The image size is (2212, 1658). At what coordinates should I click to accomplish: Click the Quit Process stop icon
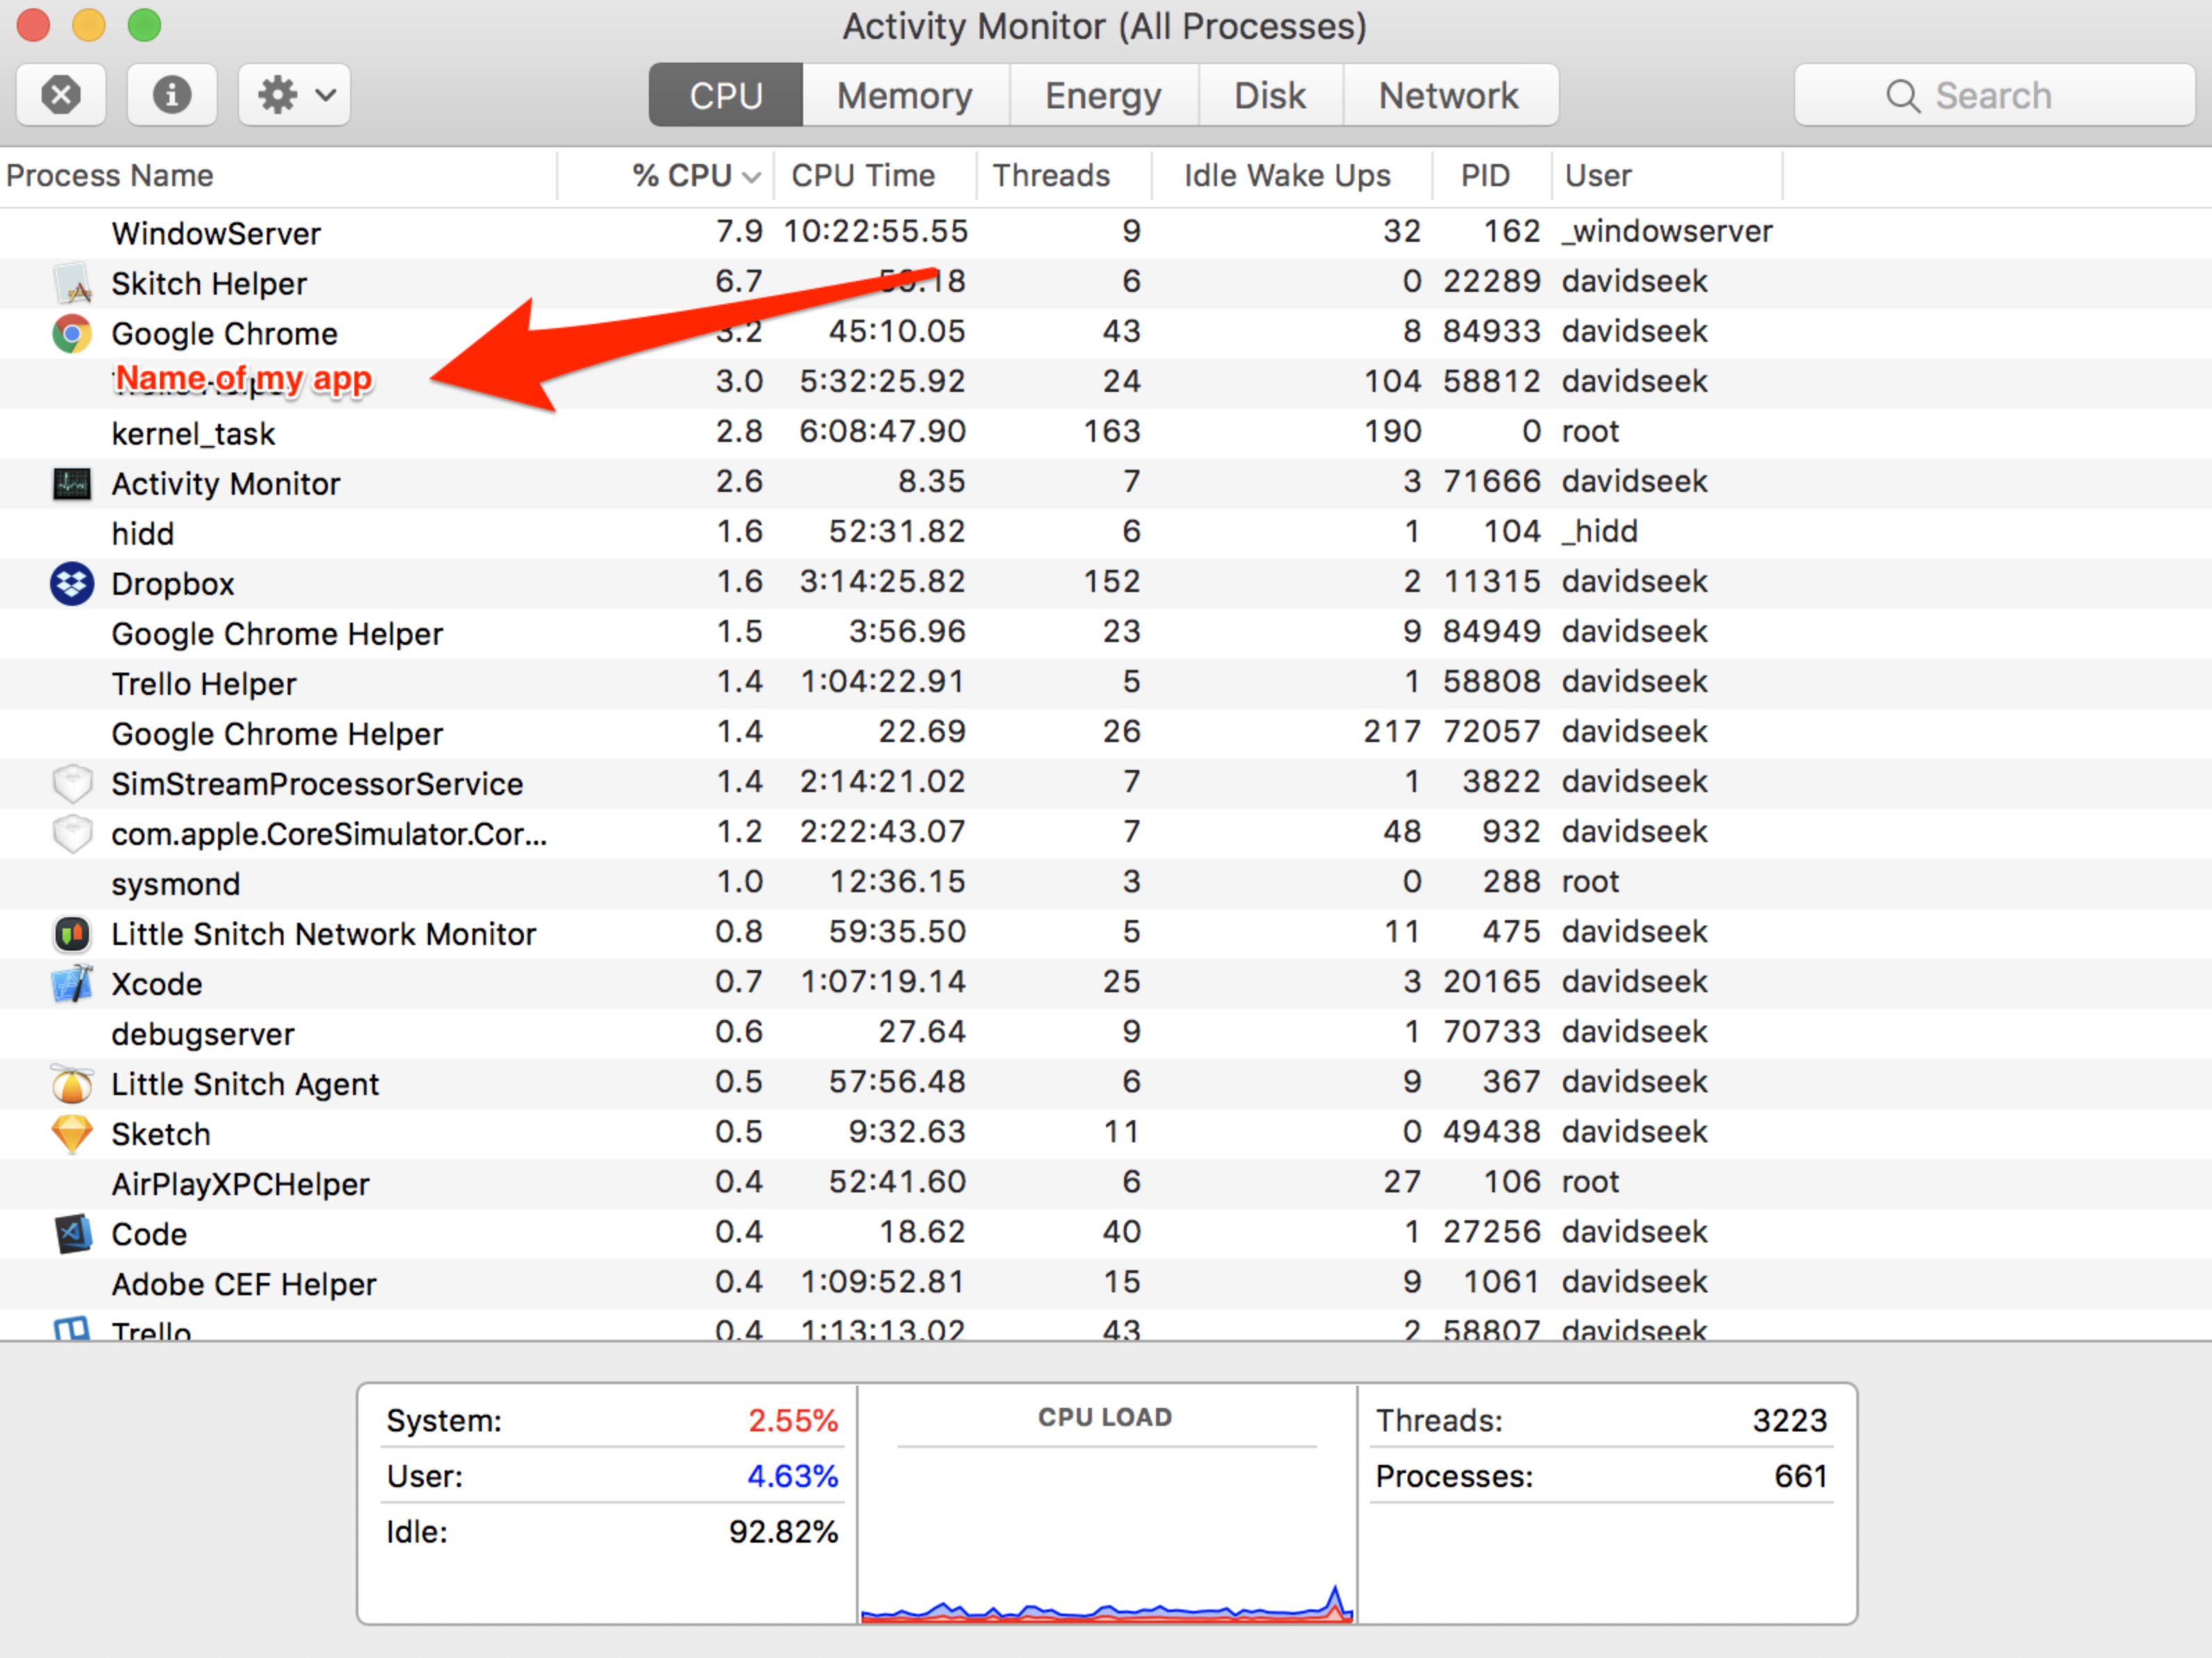61,95
